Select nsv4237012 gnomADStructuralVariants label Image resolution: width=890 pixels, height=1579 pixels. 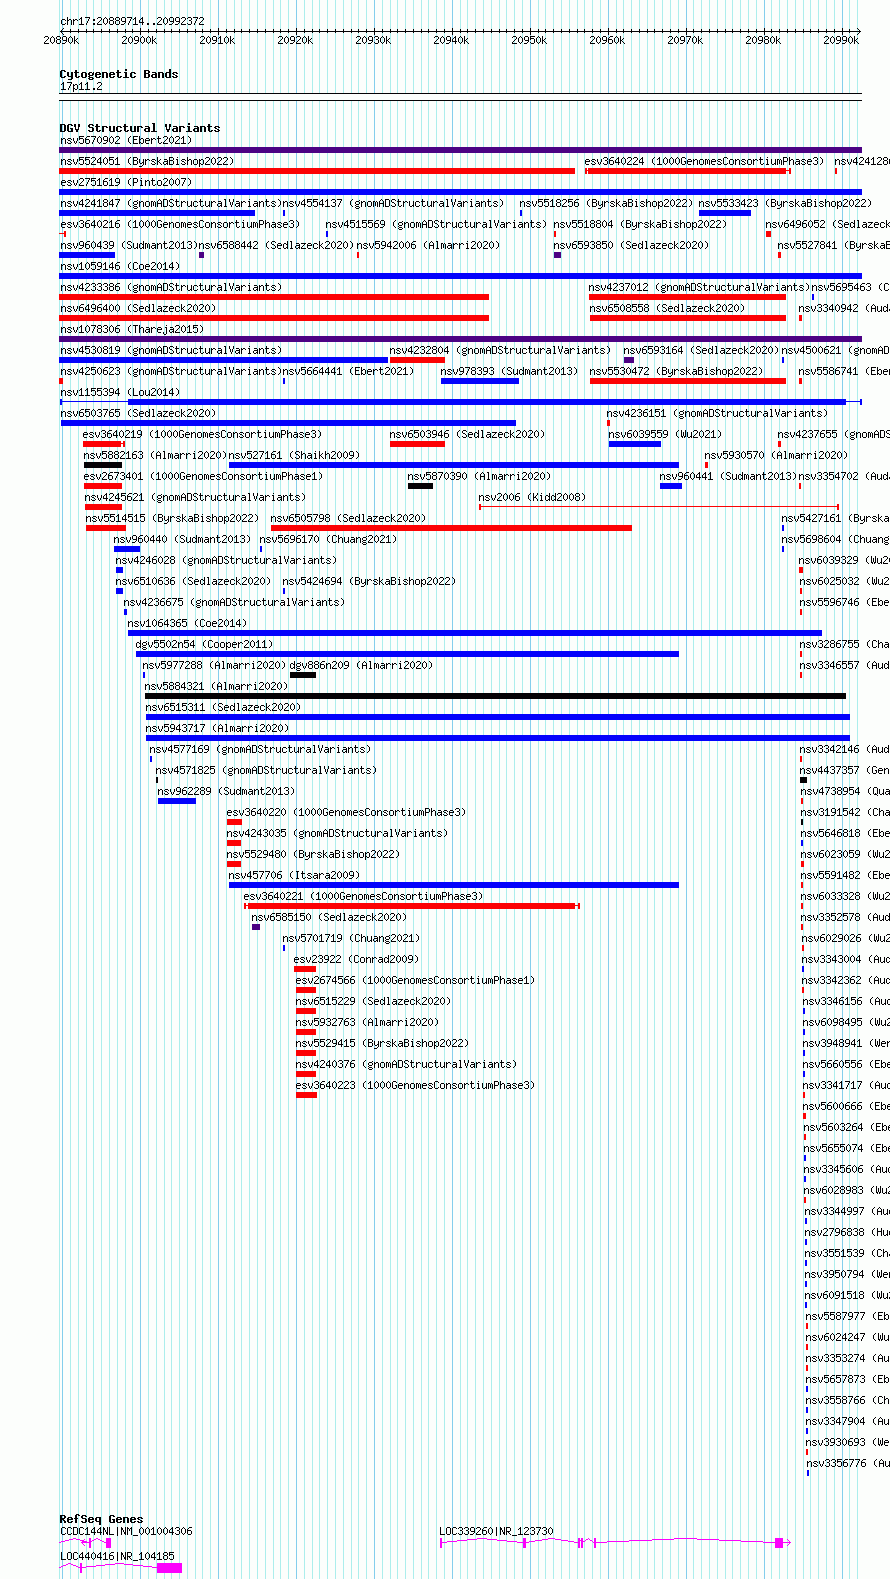[x=699, y=287]
